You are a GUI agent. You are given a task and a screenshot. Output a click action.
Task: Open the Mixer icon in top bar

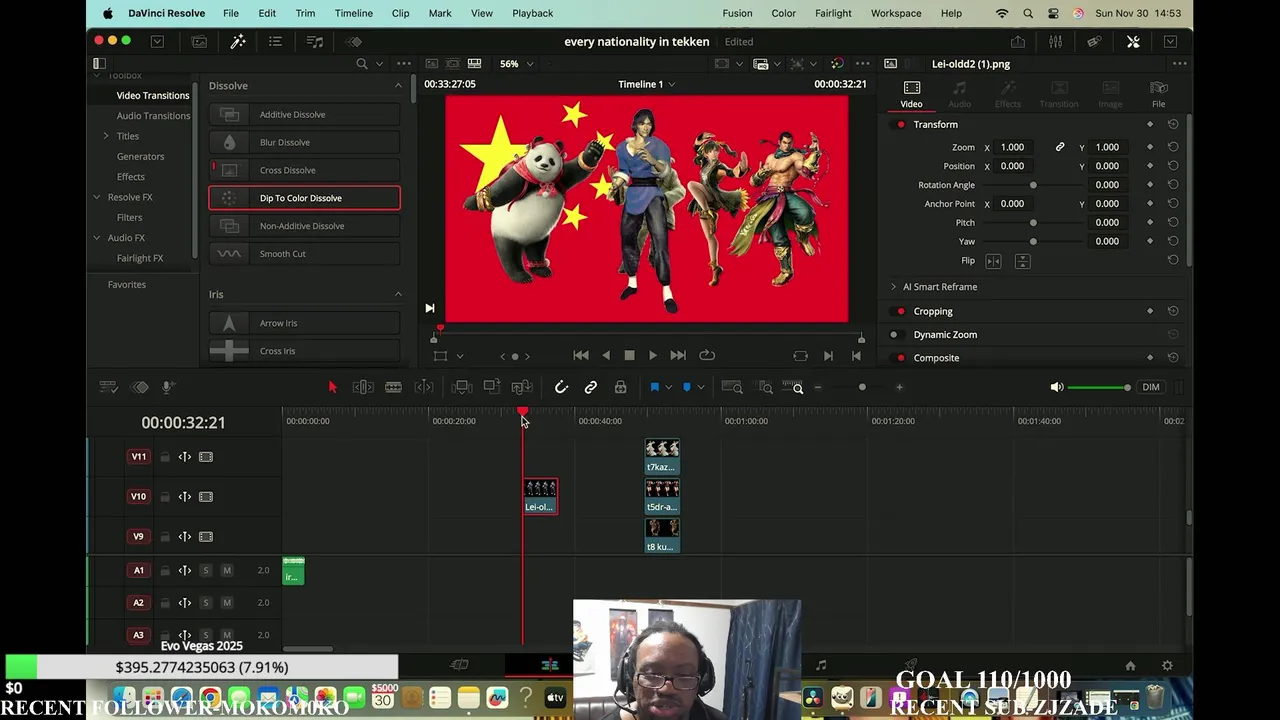pyautogui.click(x=1055, y=41)
